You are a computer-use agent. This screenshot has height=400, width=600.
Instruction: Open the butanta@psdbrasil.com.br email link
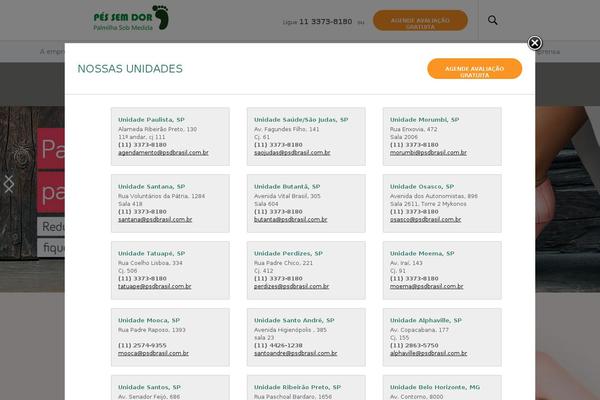290,219
